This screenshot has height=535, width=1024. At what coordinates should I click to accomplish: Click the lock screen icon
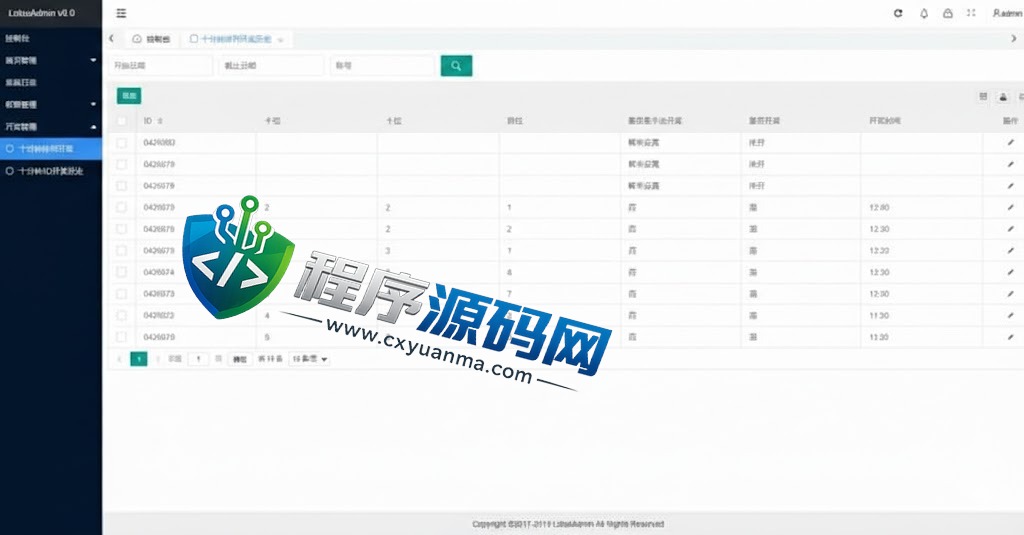coord(948,13)
